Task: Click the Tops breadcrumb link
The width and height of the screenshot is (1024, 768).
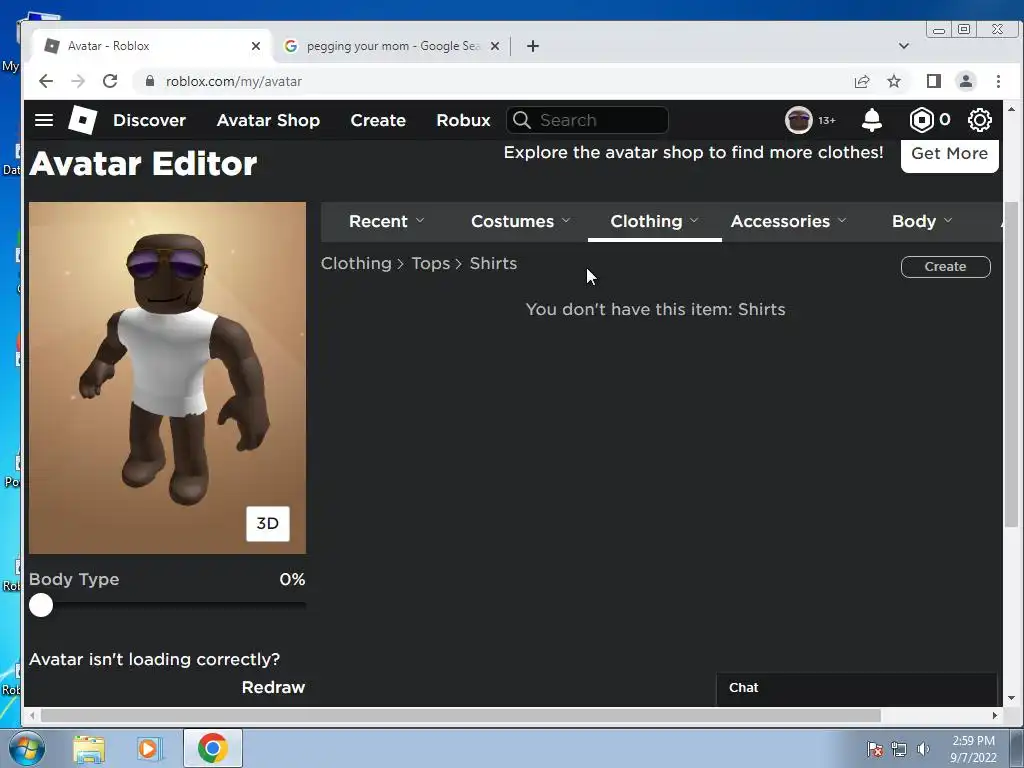Action: [x=430, y=263]
